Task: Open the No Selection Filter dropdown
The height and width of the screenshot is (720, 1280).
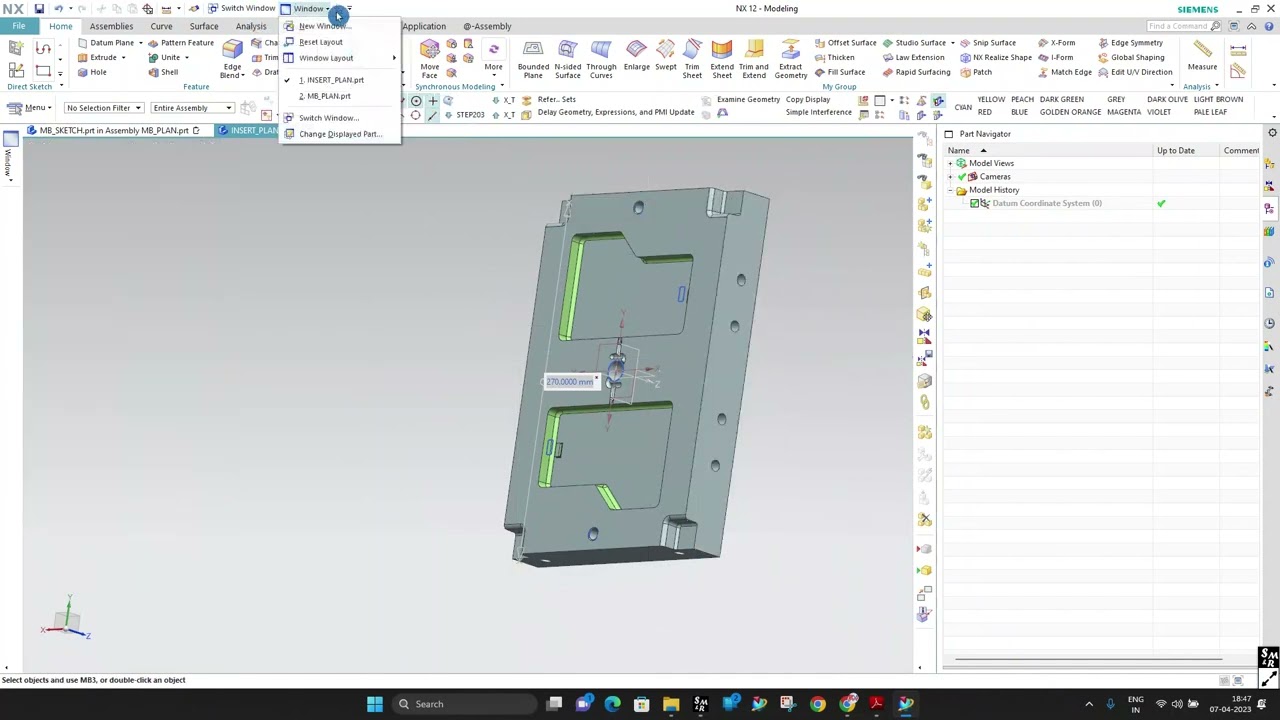Action: 104,108
